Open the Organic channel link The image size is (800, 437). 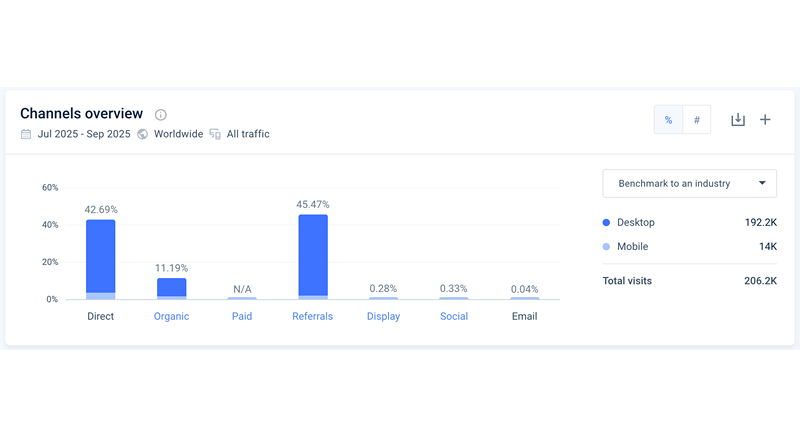tap(171, 316)
